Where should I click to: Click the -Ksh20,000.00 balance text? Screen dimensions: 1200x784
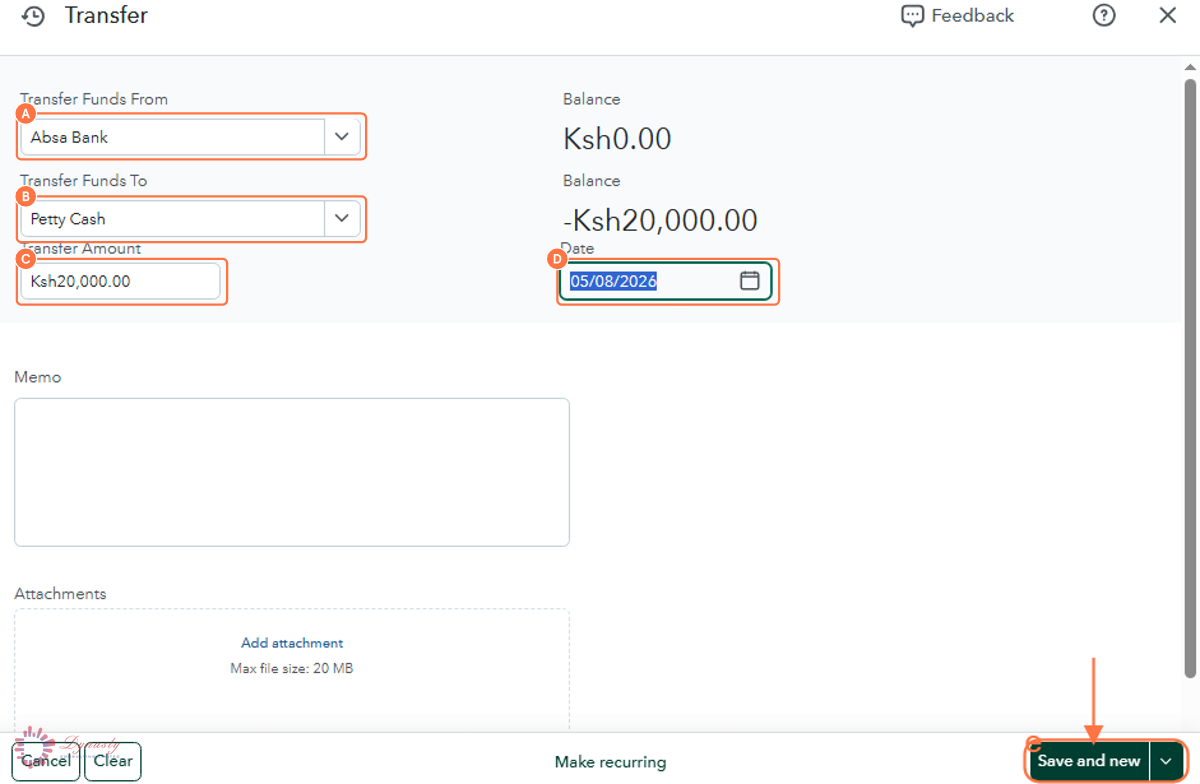pos(660,220)
